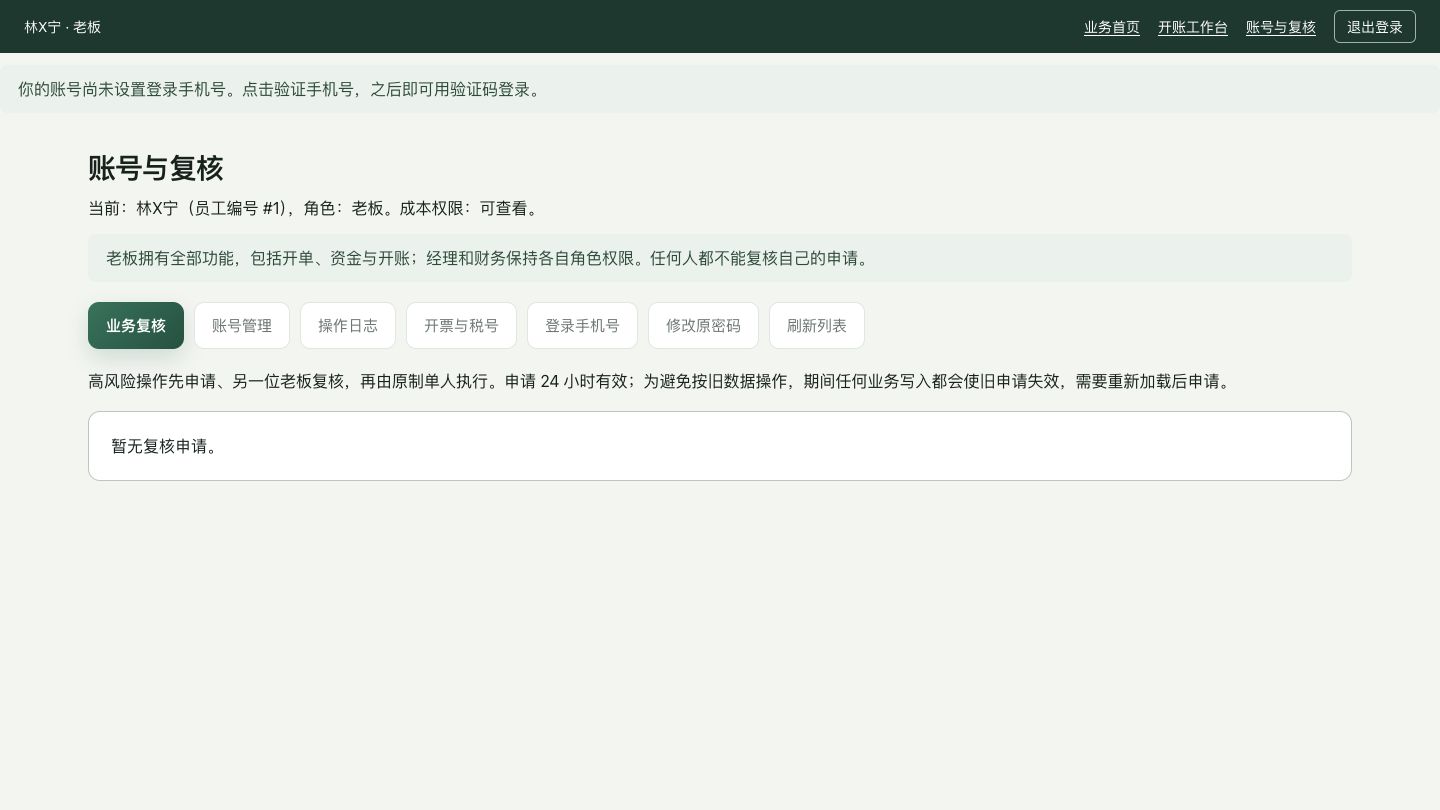Click the 账号与复核 page heading
Viewport: 1440px width, 810px height.
coord(156,168)
